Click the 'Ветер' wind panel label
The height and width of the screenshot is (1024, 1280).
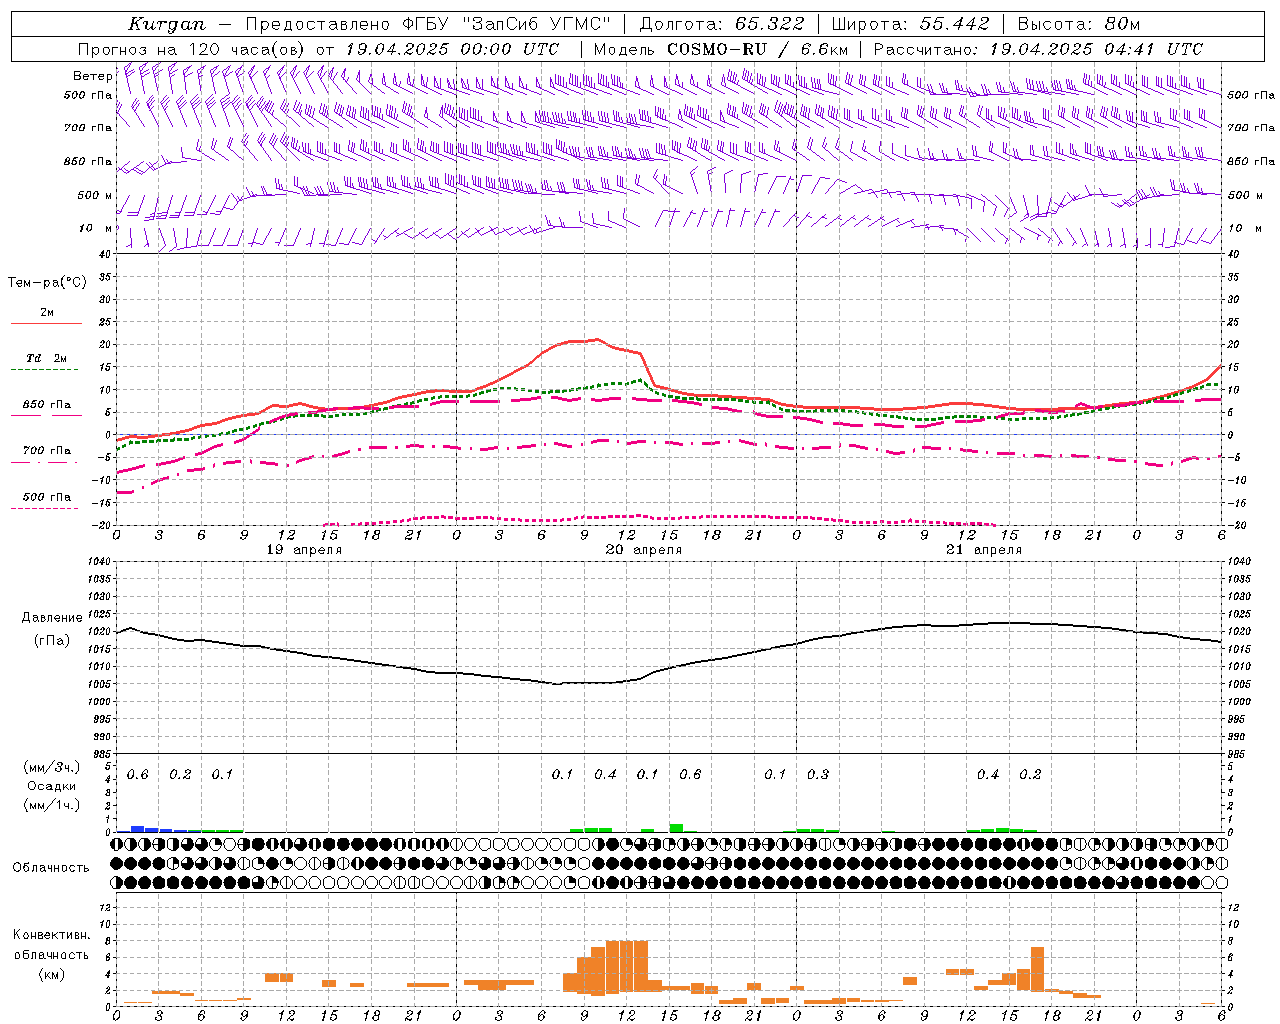(x=93, y=76)
